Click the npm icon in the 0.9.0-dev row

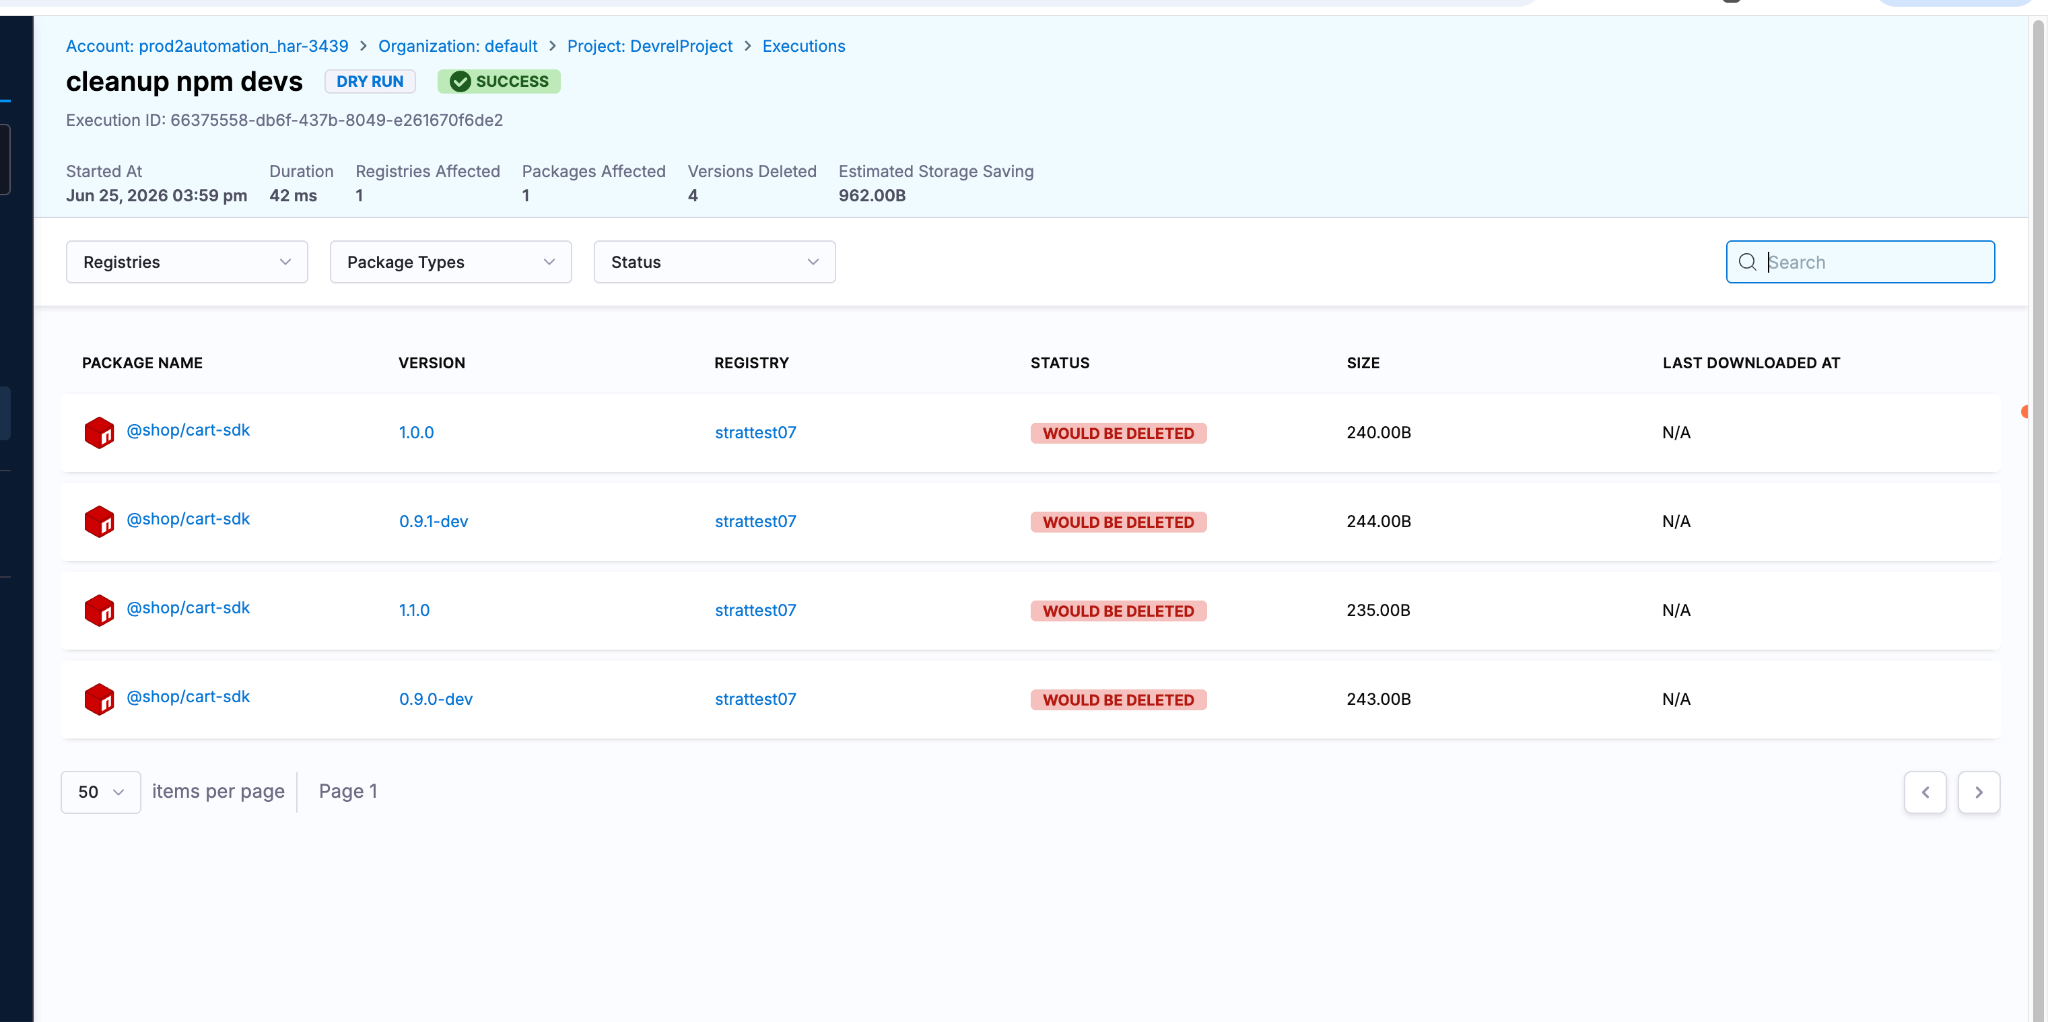(99, 700)
